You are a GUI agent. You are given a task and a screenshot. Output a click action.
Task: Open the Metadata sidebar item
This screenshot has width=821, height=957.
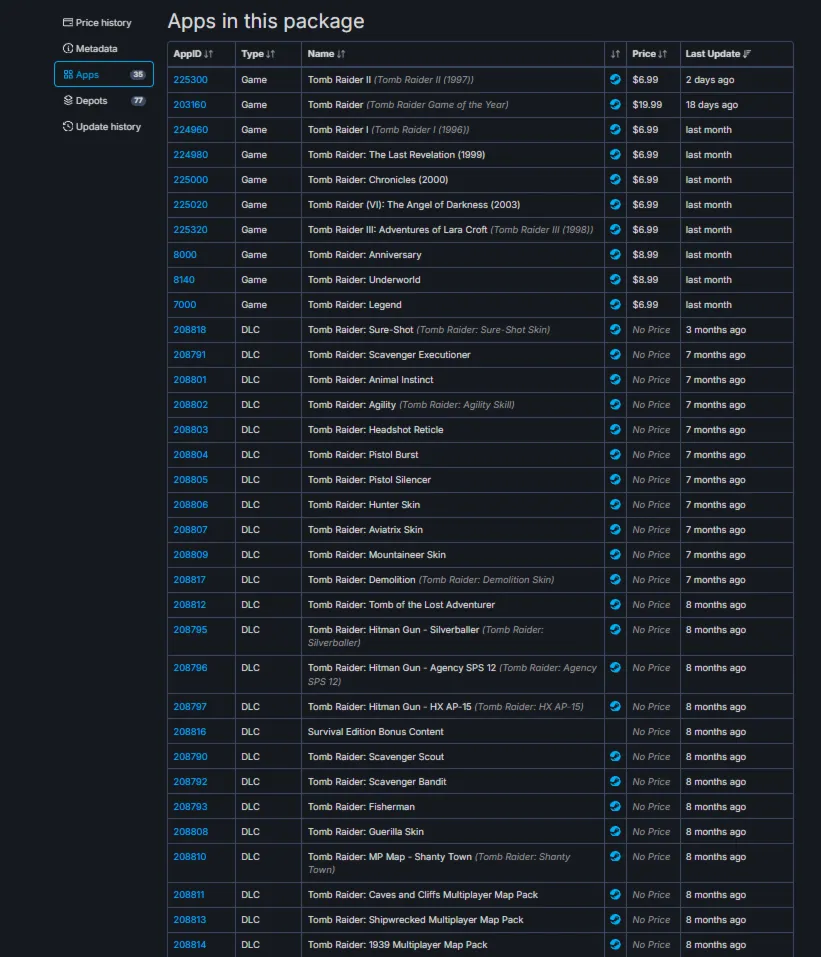90,49
